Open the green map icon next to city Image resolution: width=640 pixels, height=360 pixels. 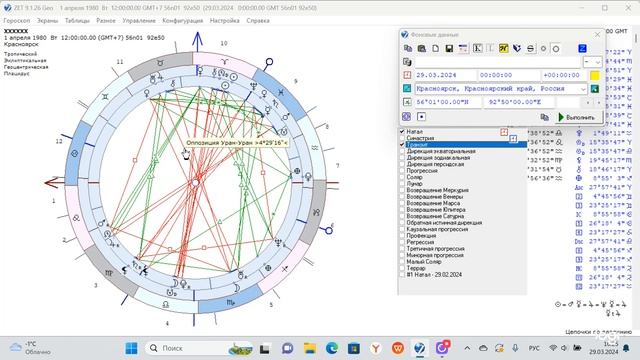595,89
